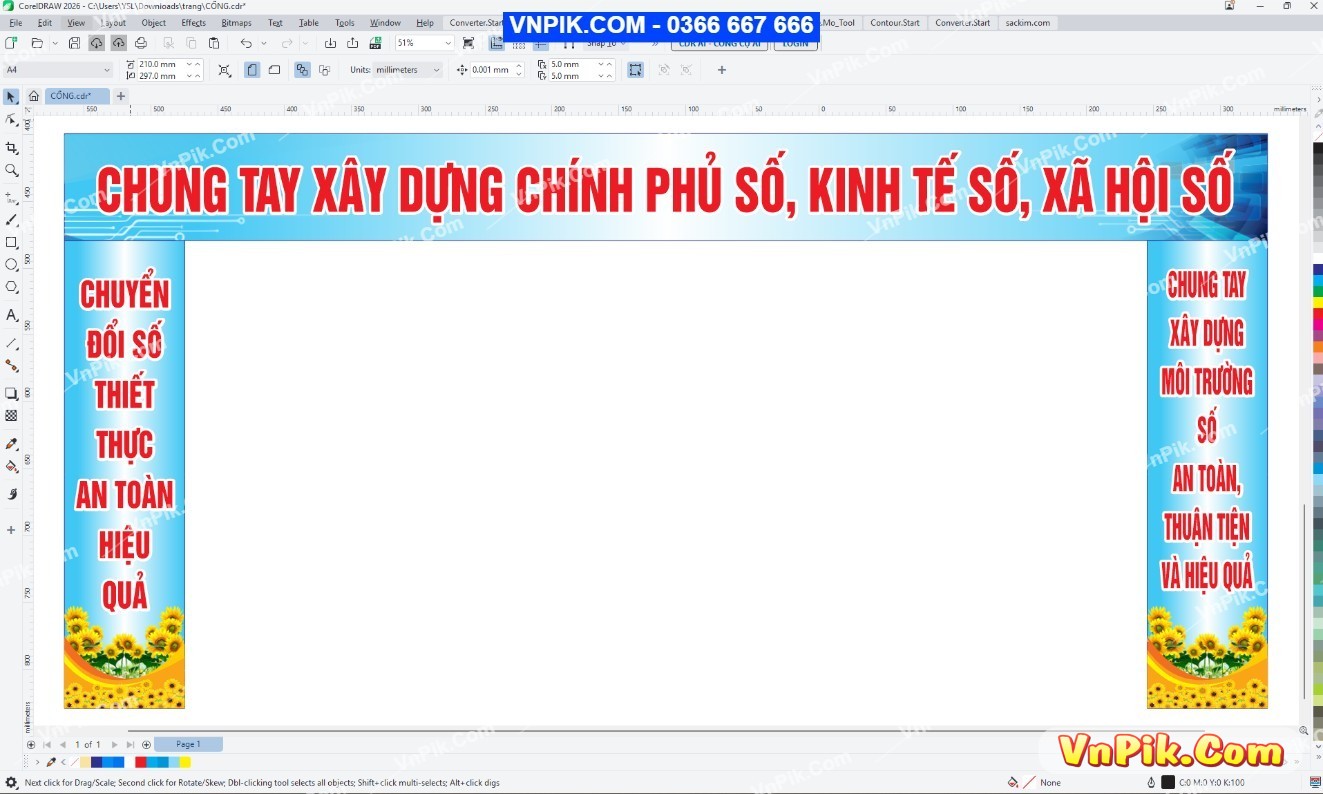Select the Pick tool in the toolbox
Image resolution: width=1323 pixels, height=794 pixels.
11,97
